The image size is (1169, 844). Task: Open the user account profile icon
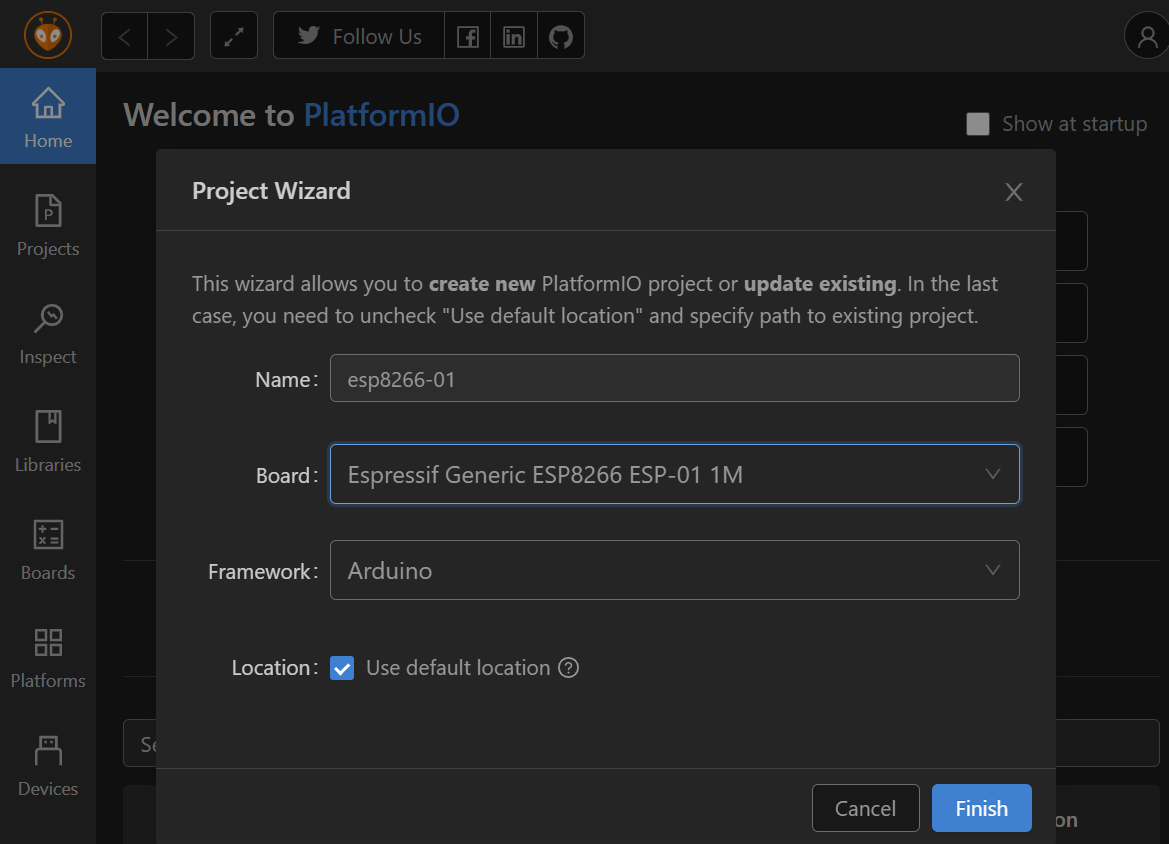tap(1147, 36)
